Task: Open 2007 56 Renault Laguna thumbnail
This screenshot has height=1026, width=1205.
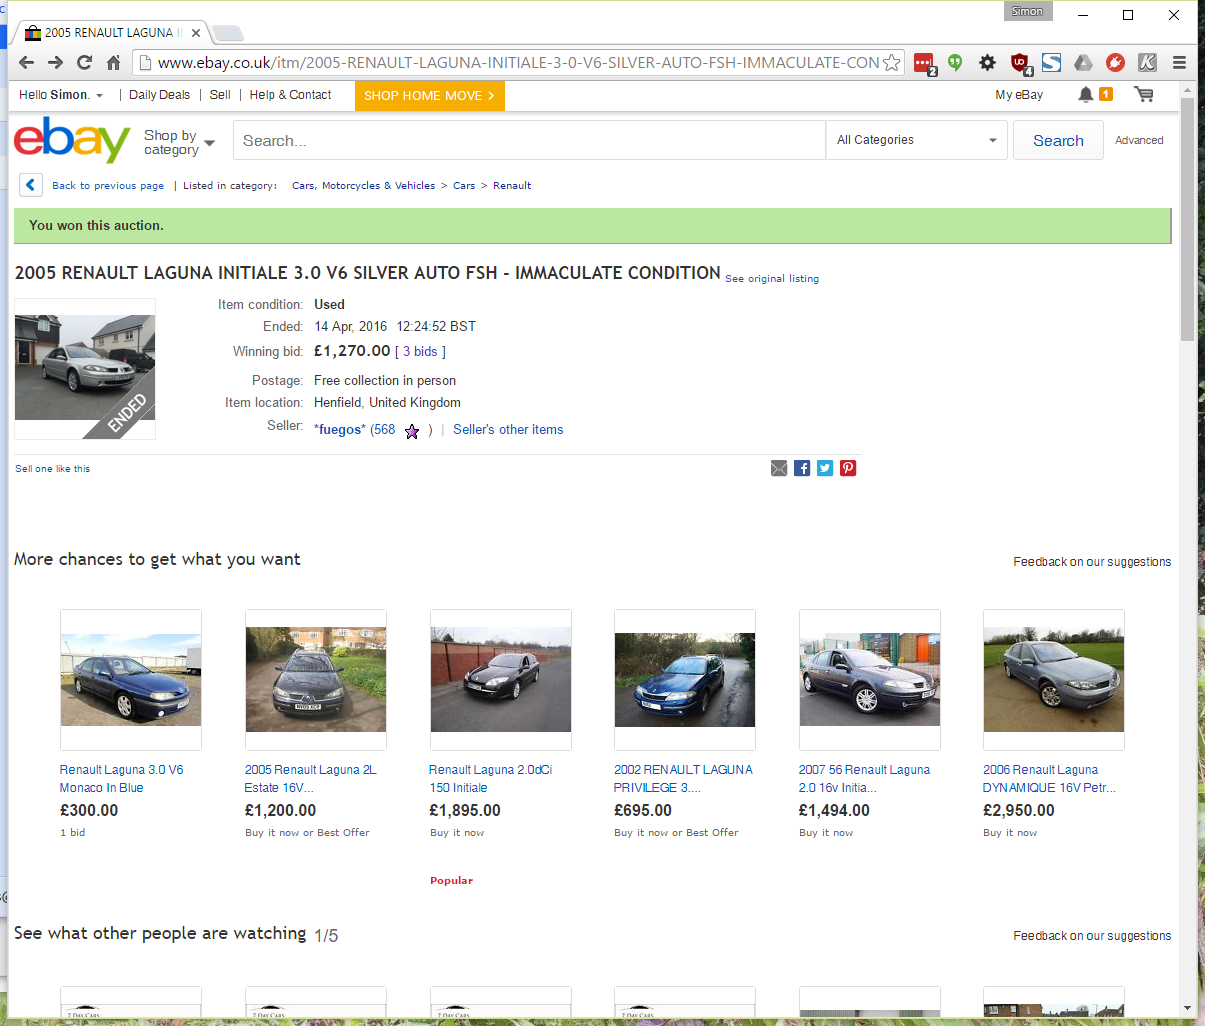Action: [x=870, y=680]
